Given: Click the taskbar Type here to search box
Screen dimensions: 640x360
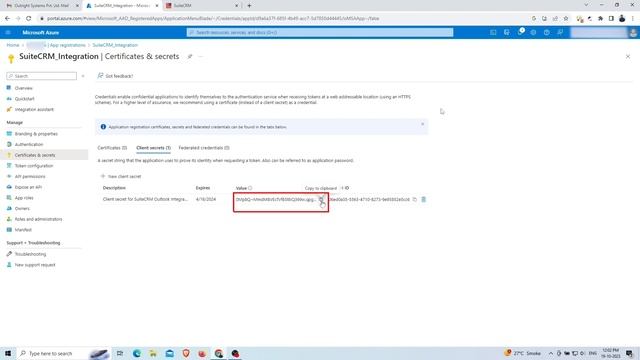Looking at the screenshot, I should click(x=64, y=353).
